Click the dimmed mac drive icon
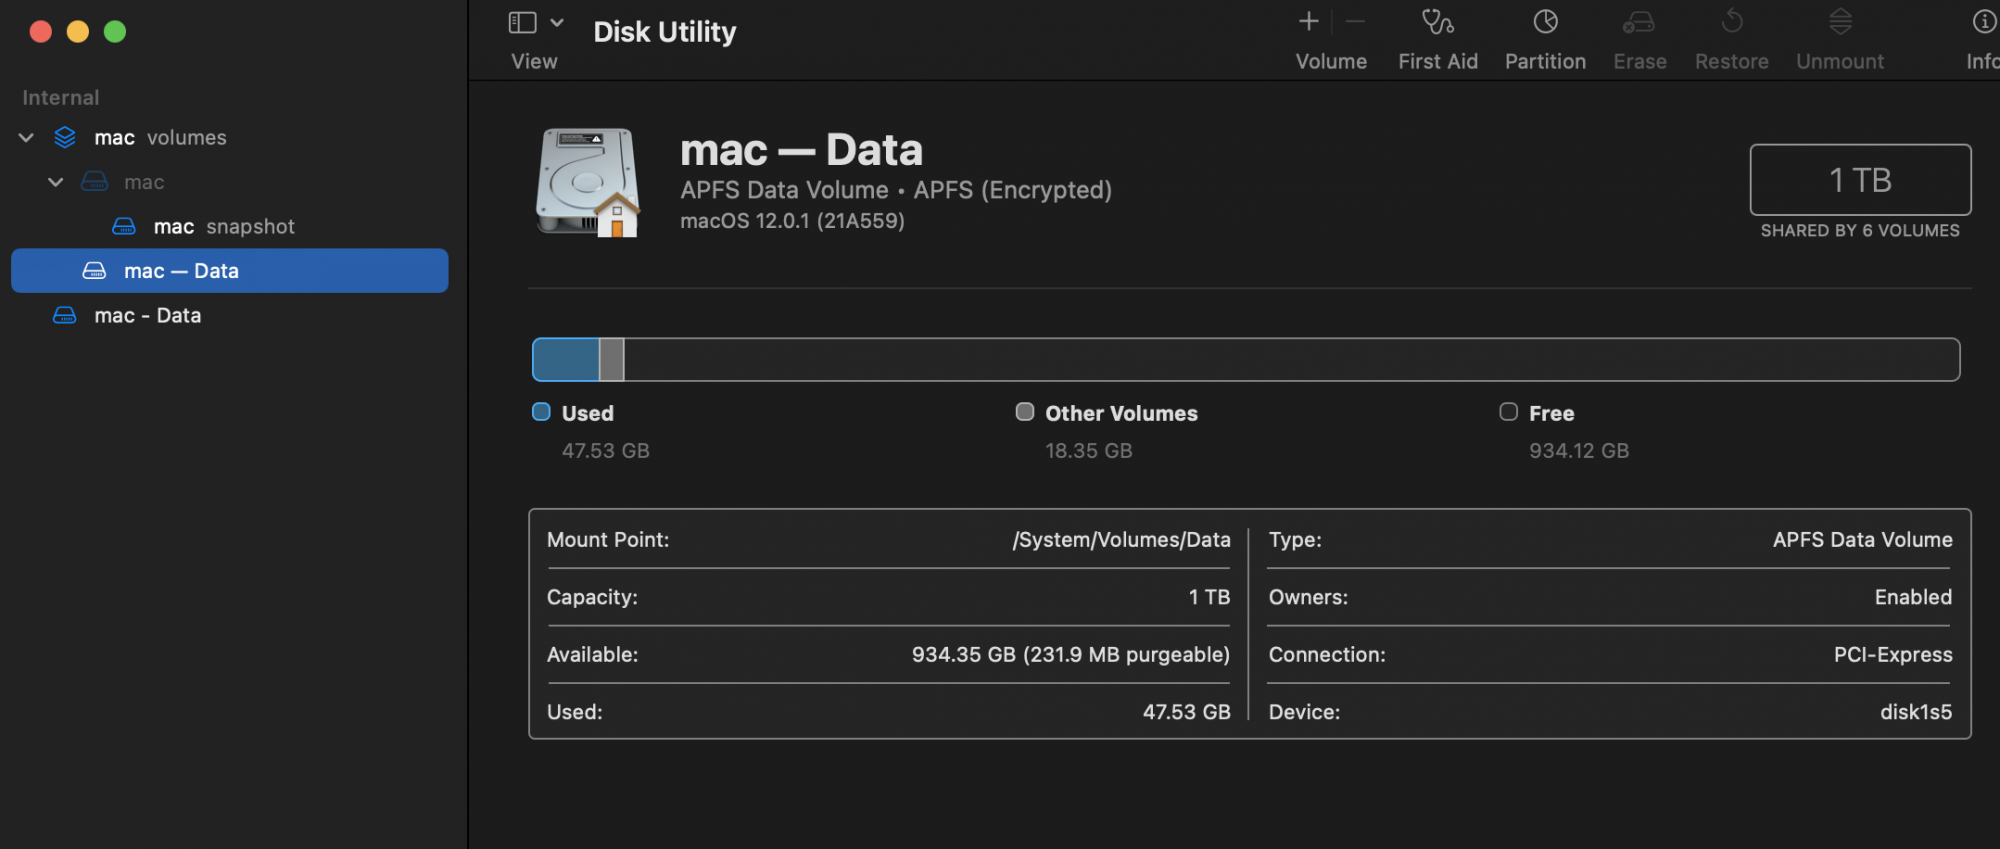 click(95, 182)
